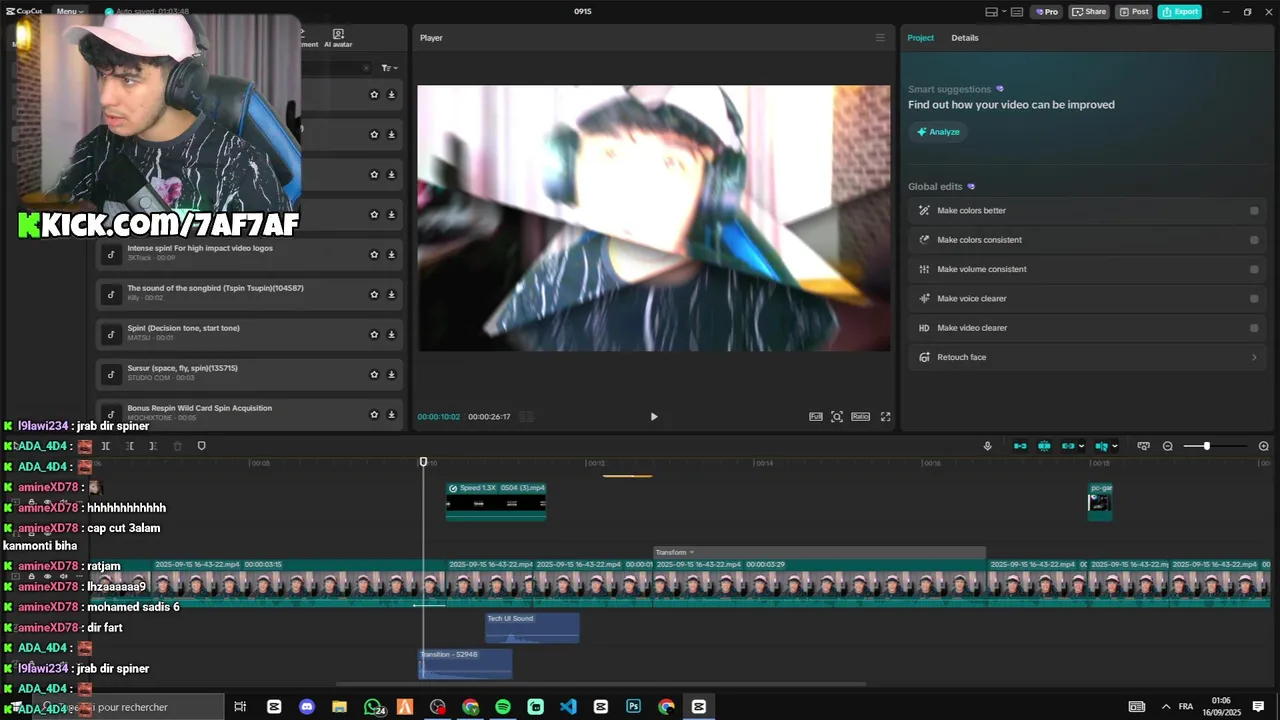Toggle the linkage icon
Image resolution: width=1280 pixels, height=720 pixels.
[x=1068, y=446]
